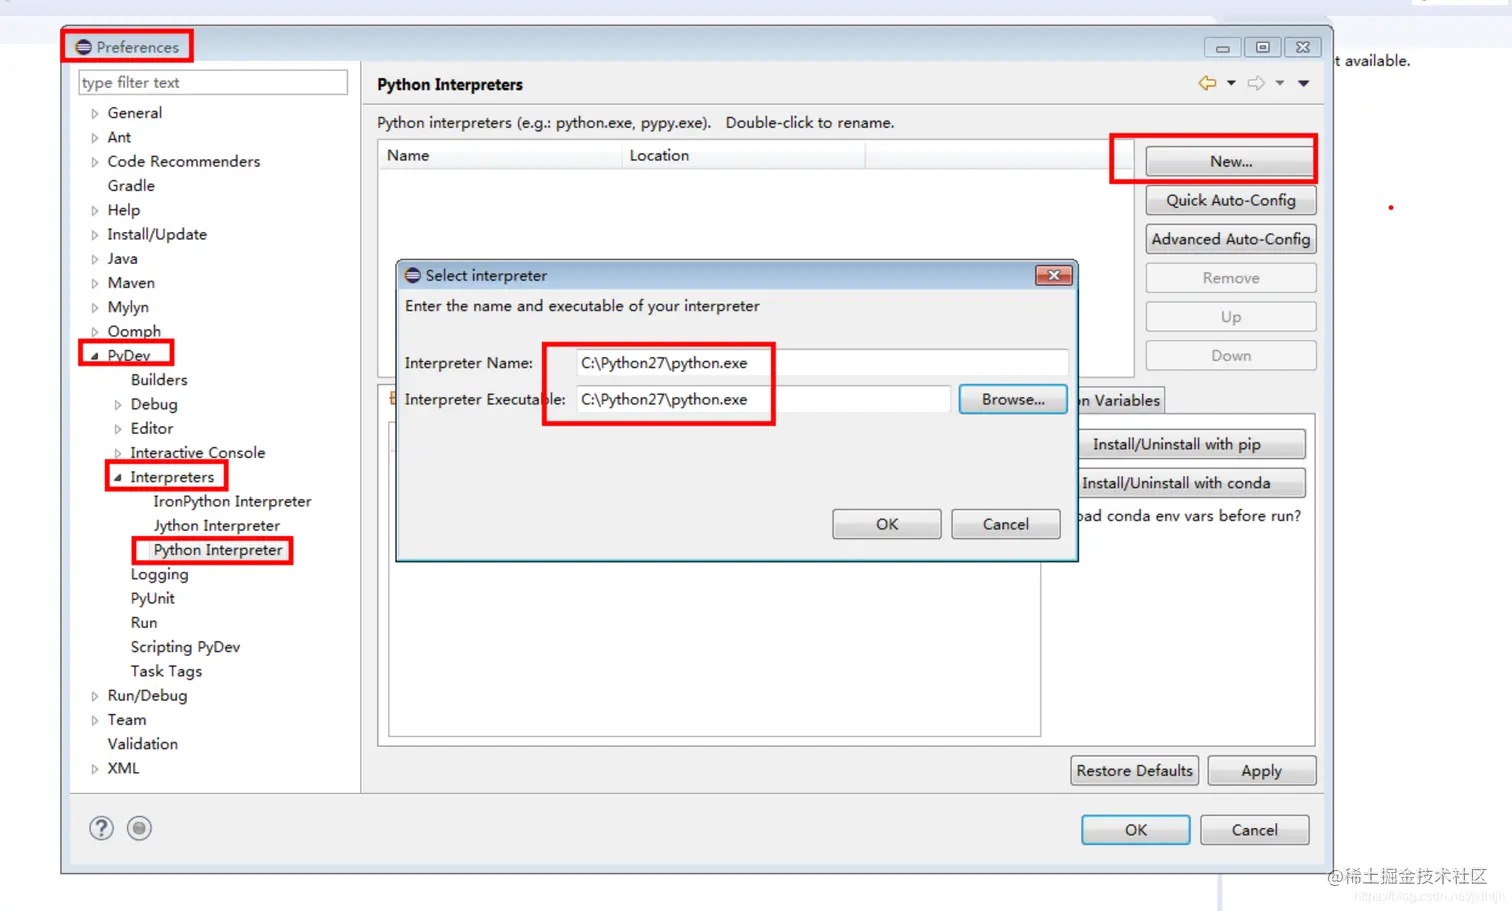
Task: Click Advanced Auto-Config button
Action: 1231,239
